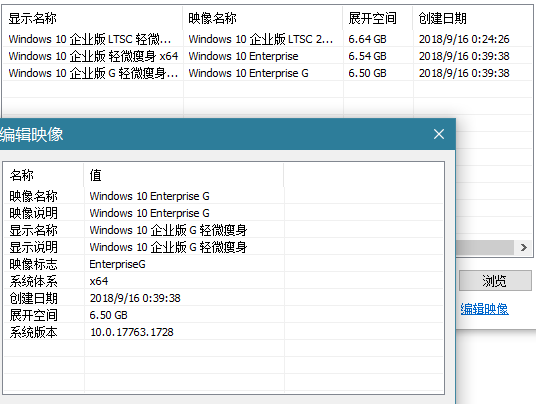The width and height of the screenshot is (536, 404).
Task: Click Windows 10 Enterprise G in background list
Action: point(249,73)
